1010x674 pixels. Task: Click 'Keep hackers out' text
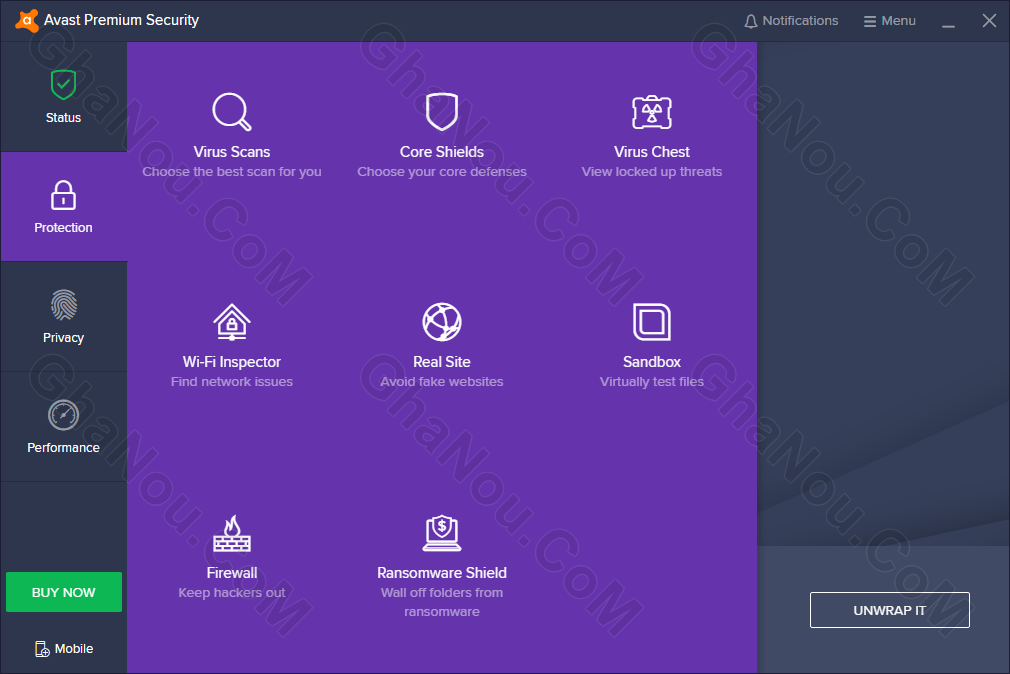point(232,593)
